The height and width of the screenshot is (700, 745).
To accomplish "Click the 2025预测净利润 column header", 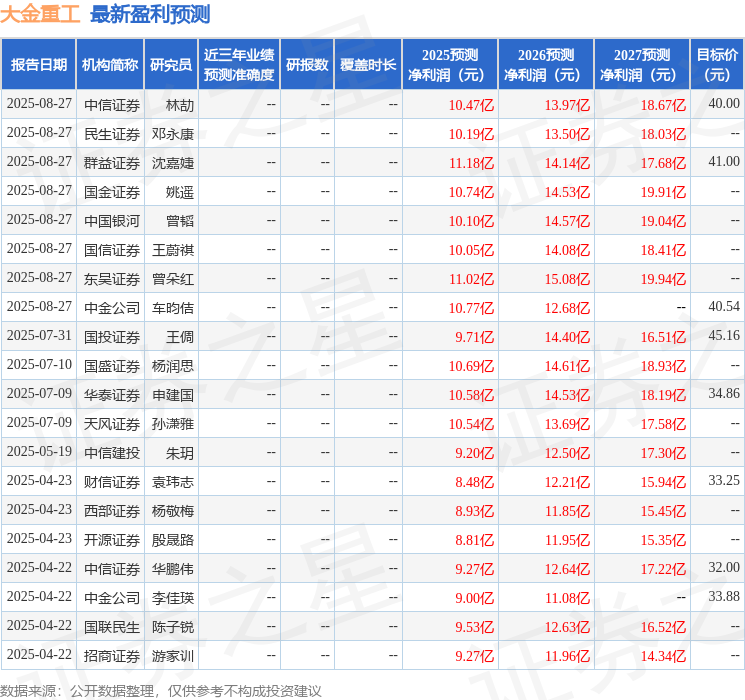I will coord(449,65).
